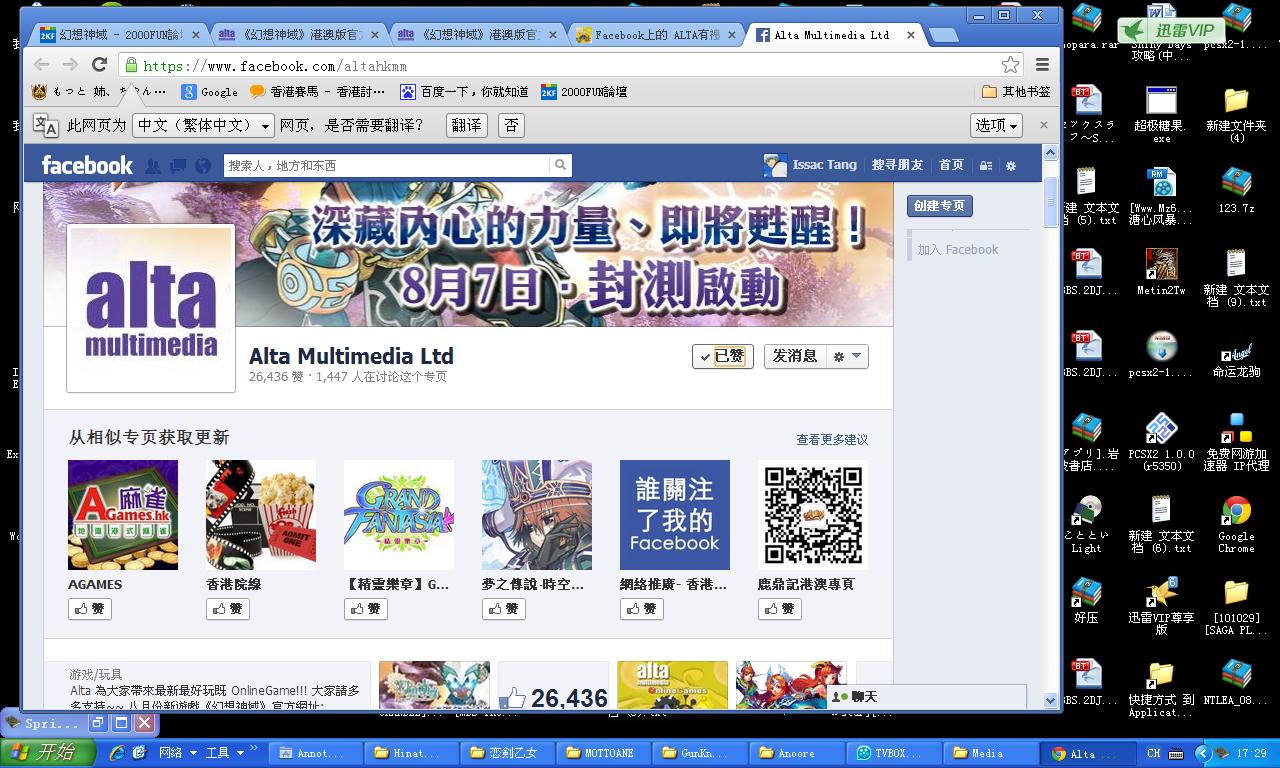The image size is (1280, 768).
Task: Expand the 工具 toolbar menu on taskbar
Action: 224,753
